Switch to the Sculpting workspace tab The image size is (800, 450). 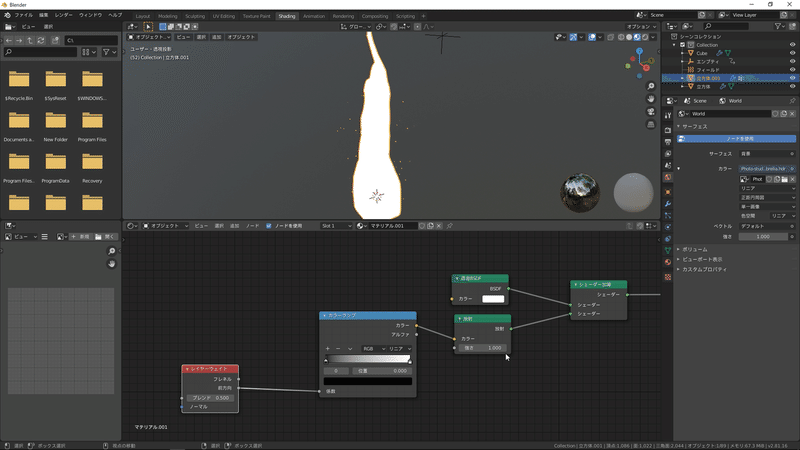[195, 16]
